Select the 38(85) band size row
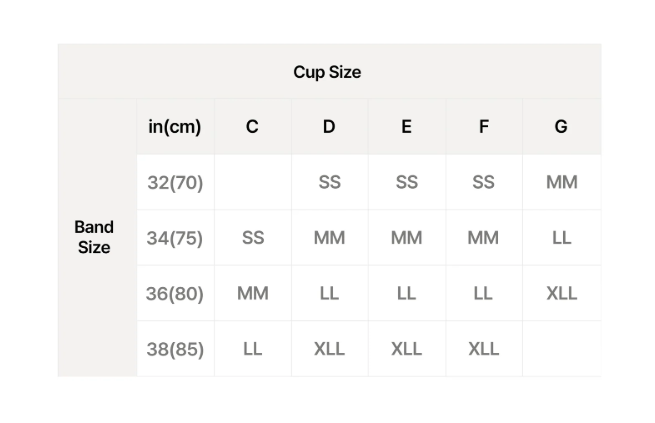Screen dimensions: 655x423 click(174, 349)
